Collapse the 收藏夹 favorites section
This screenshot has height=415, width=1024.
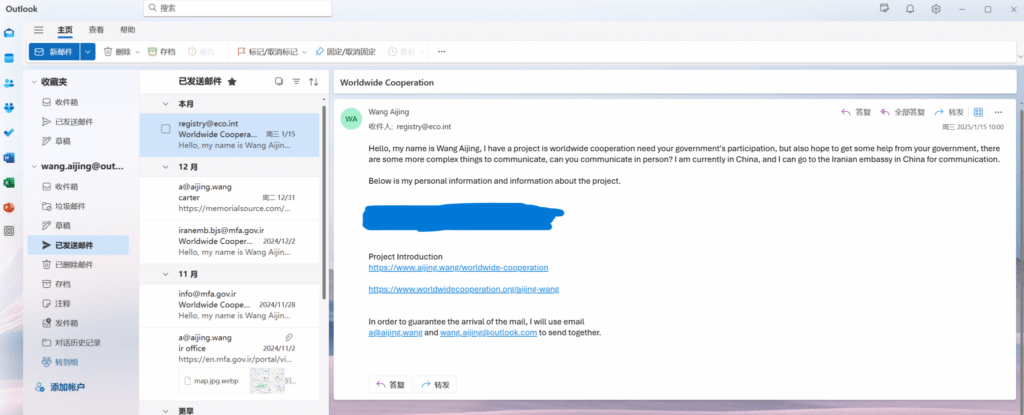coord(34,81)
